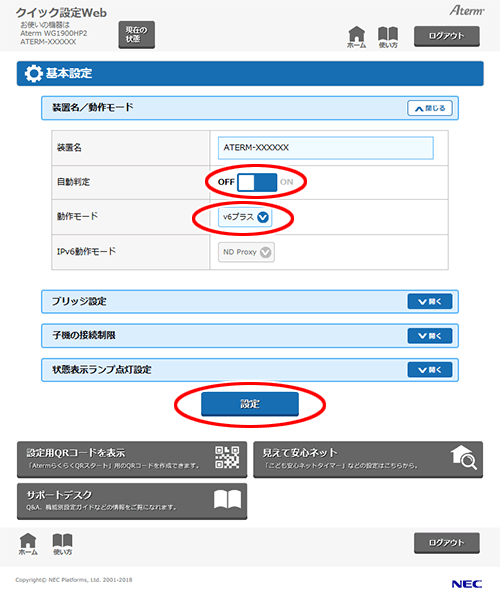Click the 現在の状態 button
The width and height of the screenshot is (500, 600).
tap(137, 35)
